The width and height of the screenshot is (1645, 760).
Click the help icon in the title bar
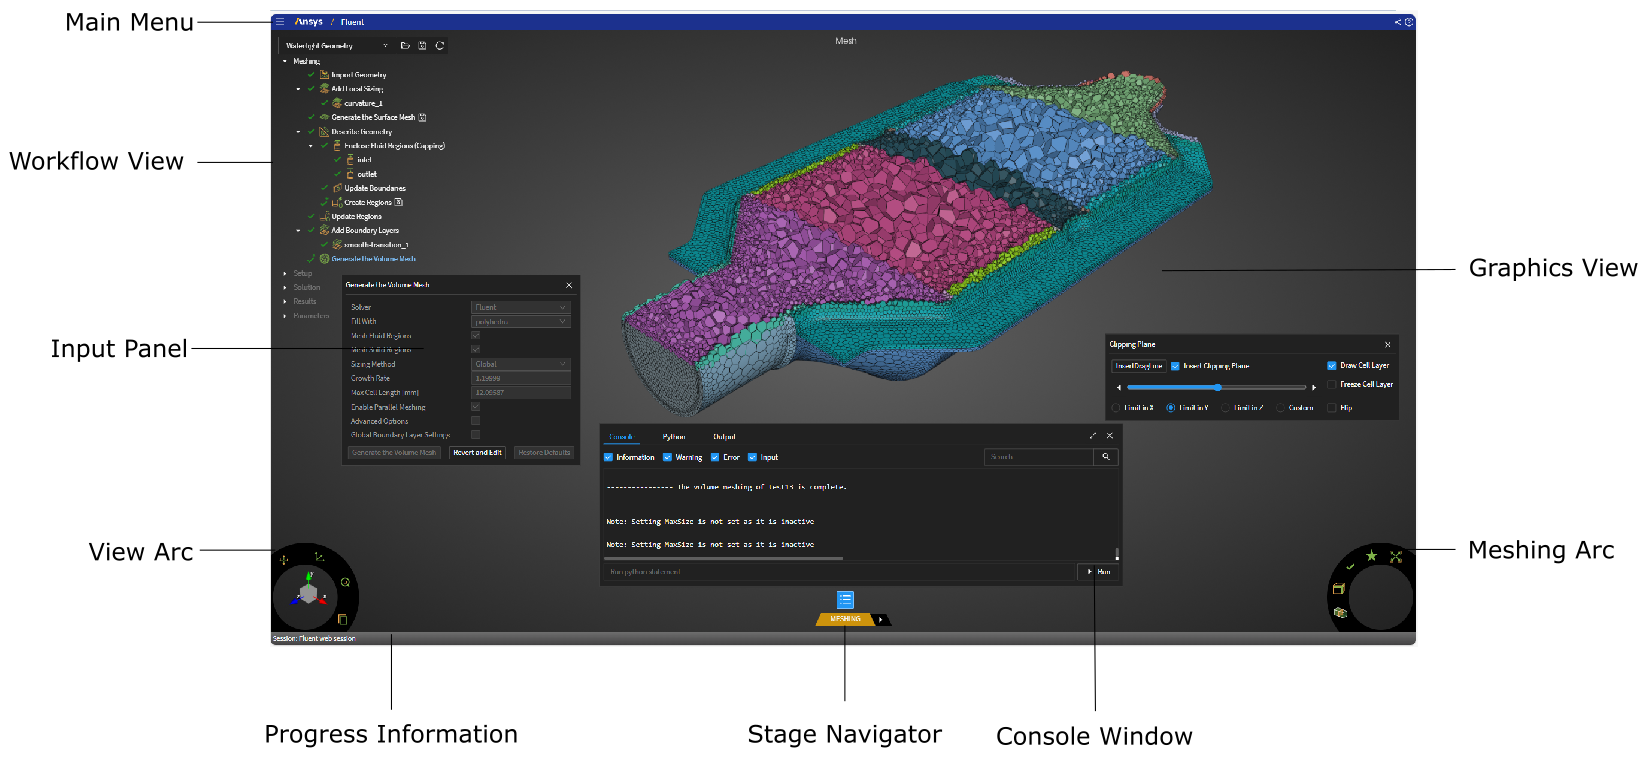[1409, 21]
